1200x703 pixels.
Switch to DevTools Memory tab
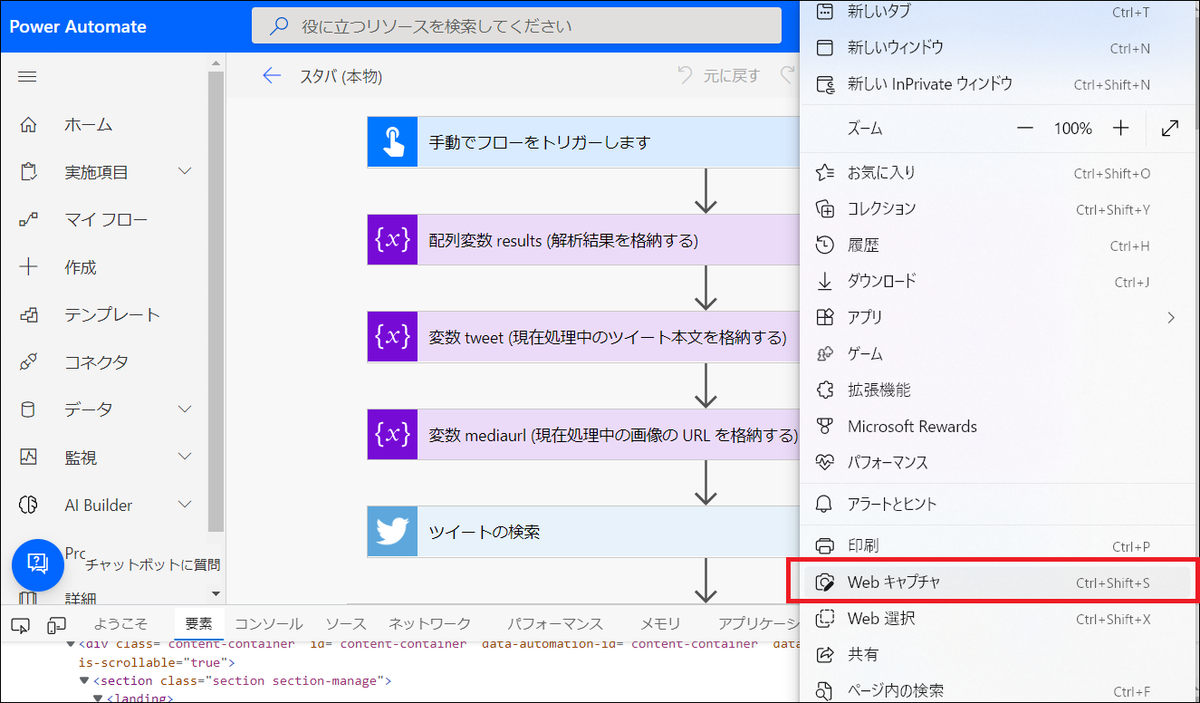pyautogui.click(x=660, y=624)
